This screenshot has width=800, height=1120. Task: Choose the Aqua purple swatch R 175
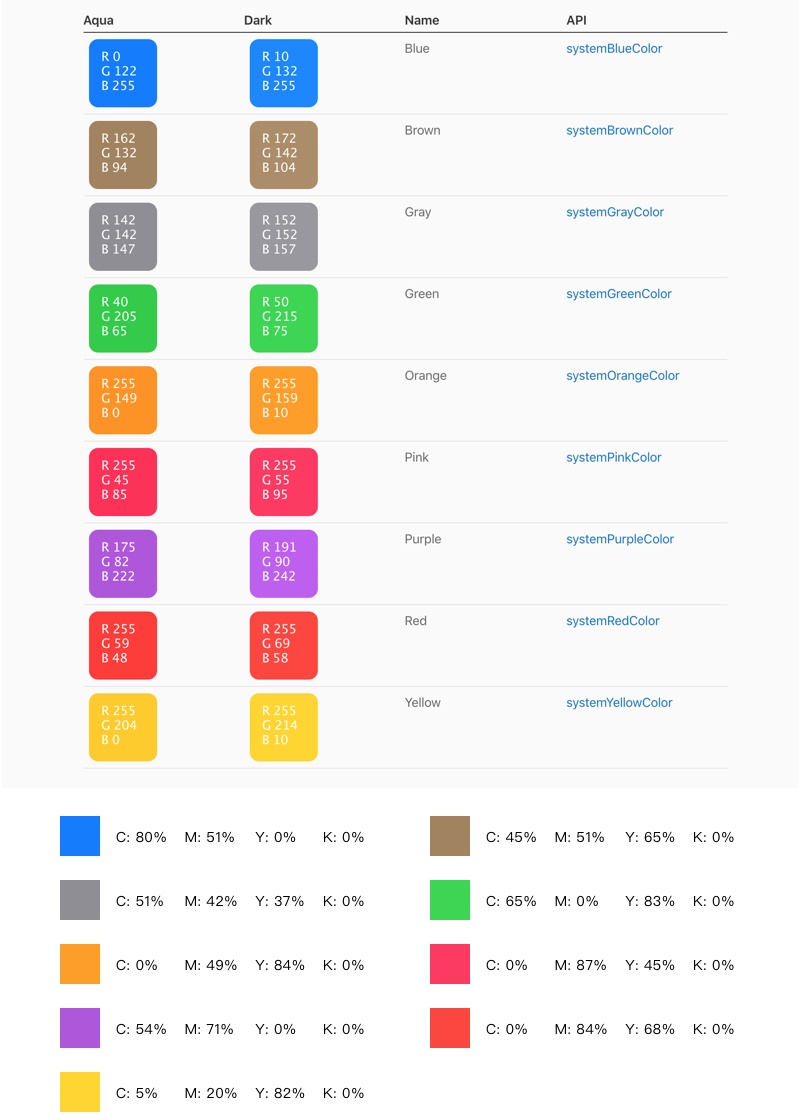coord(123,564)
